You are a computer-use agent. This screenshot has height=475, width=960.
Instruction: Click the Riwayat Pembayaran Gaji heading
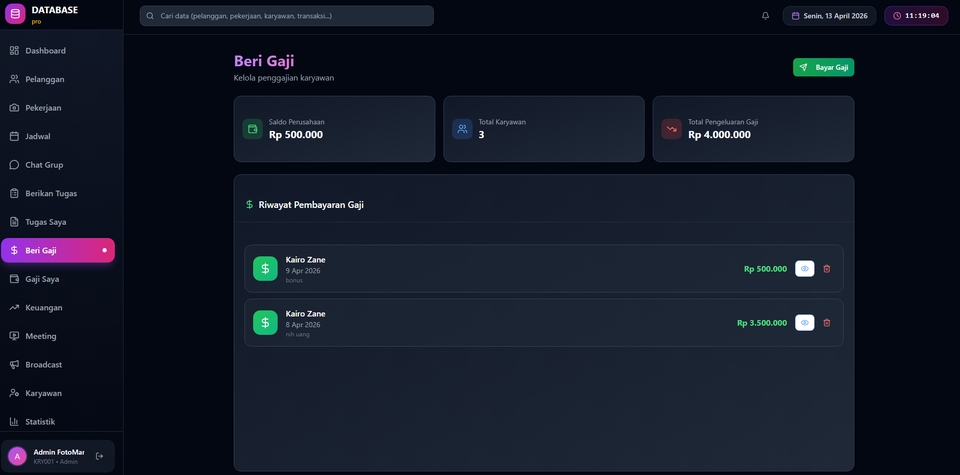311,204
